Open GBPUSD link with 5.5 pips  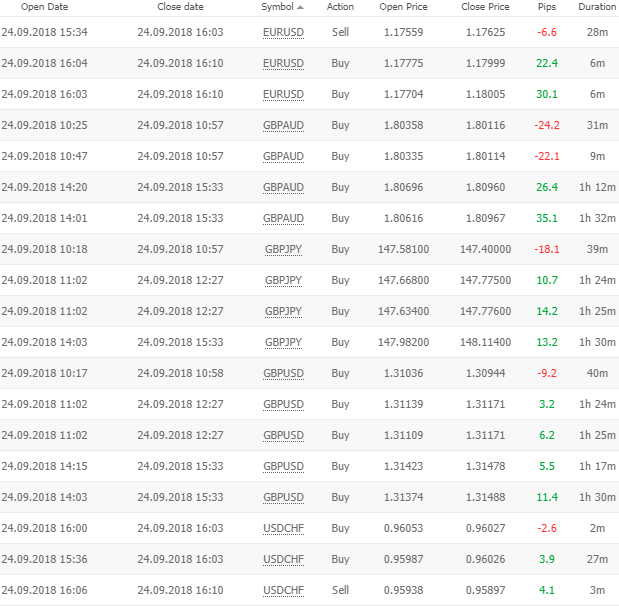point(283,466)
